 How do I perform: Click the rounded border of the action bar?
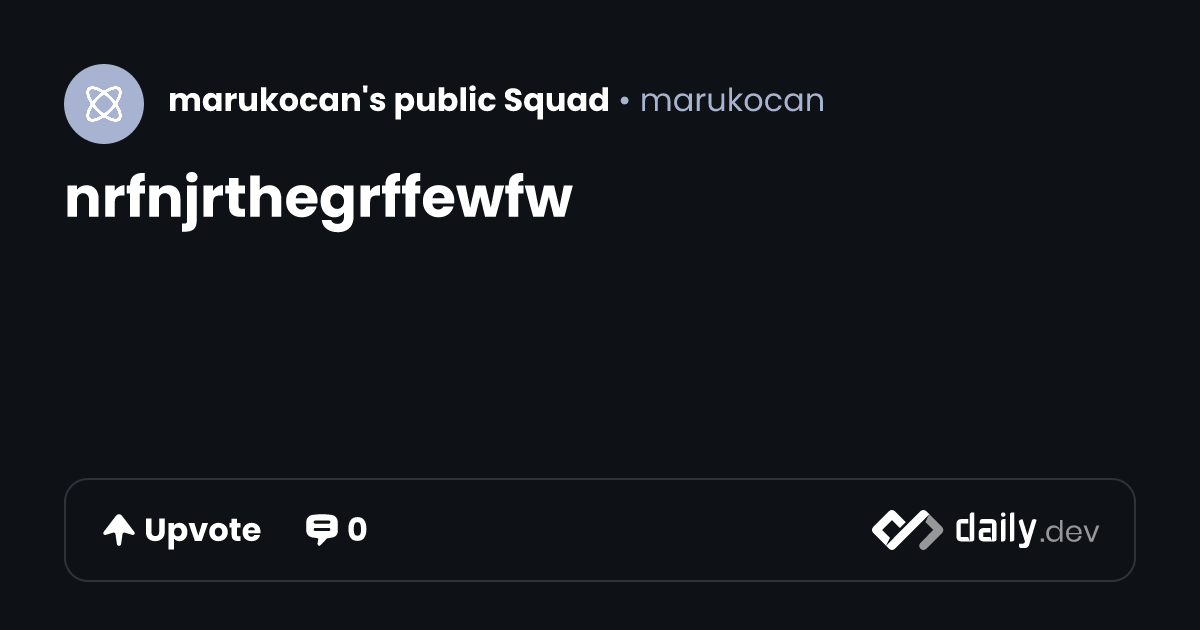(x=600, y=479)
